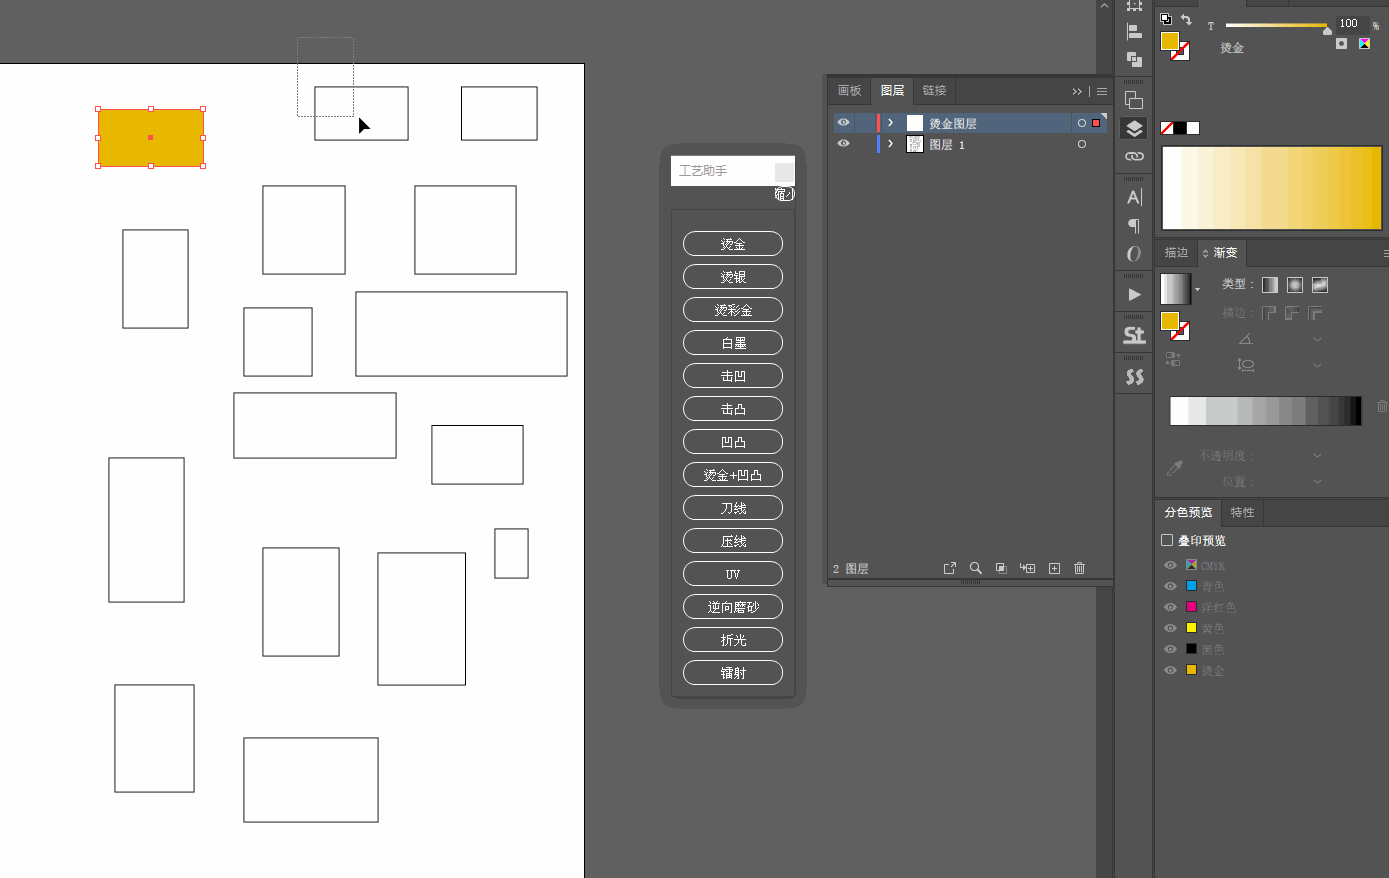This screenshot has width=1389, height=878.
Task: Toggle CMYK separation visibility eye
Action: click(x=1170, y=565)
